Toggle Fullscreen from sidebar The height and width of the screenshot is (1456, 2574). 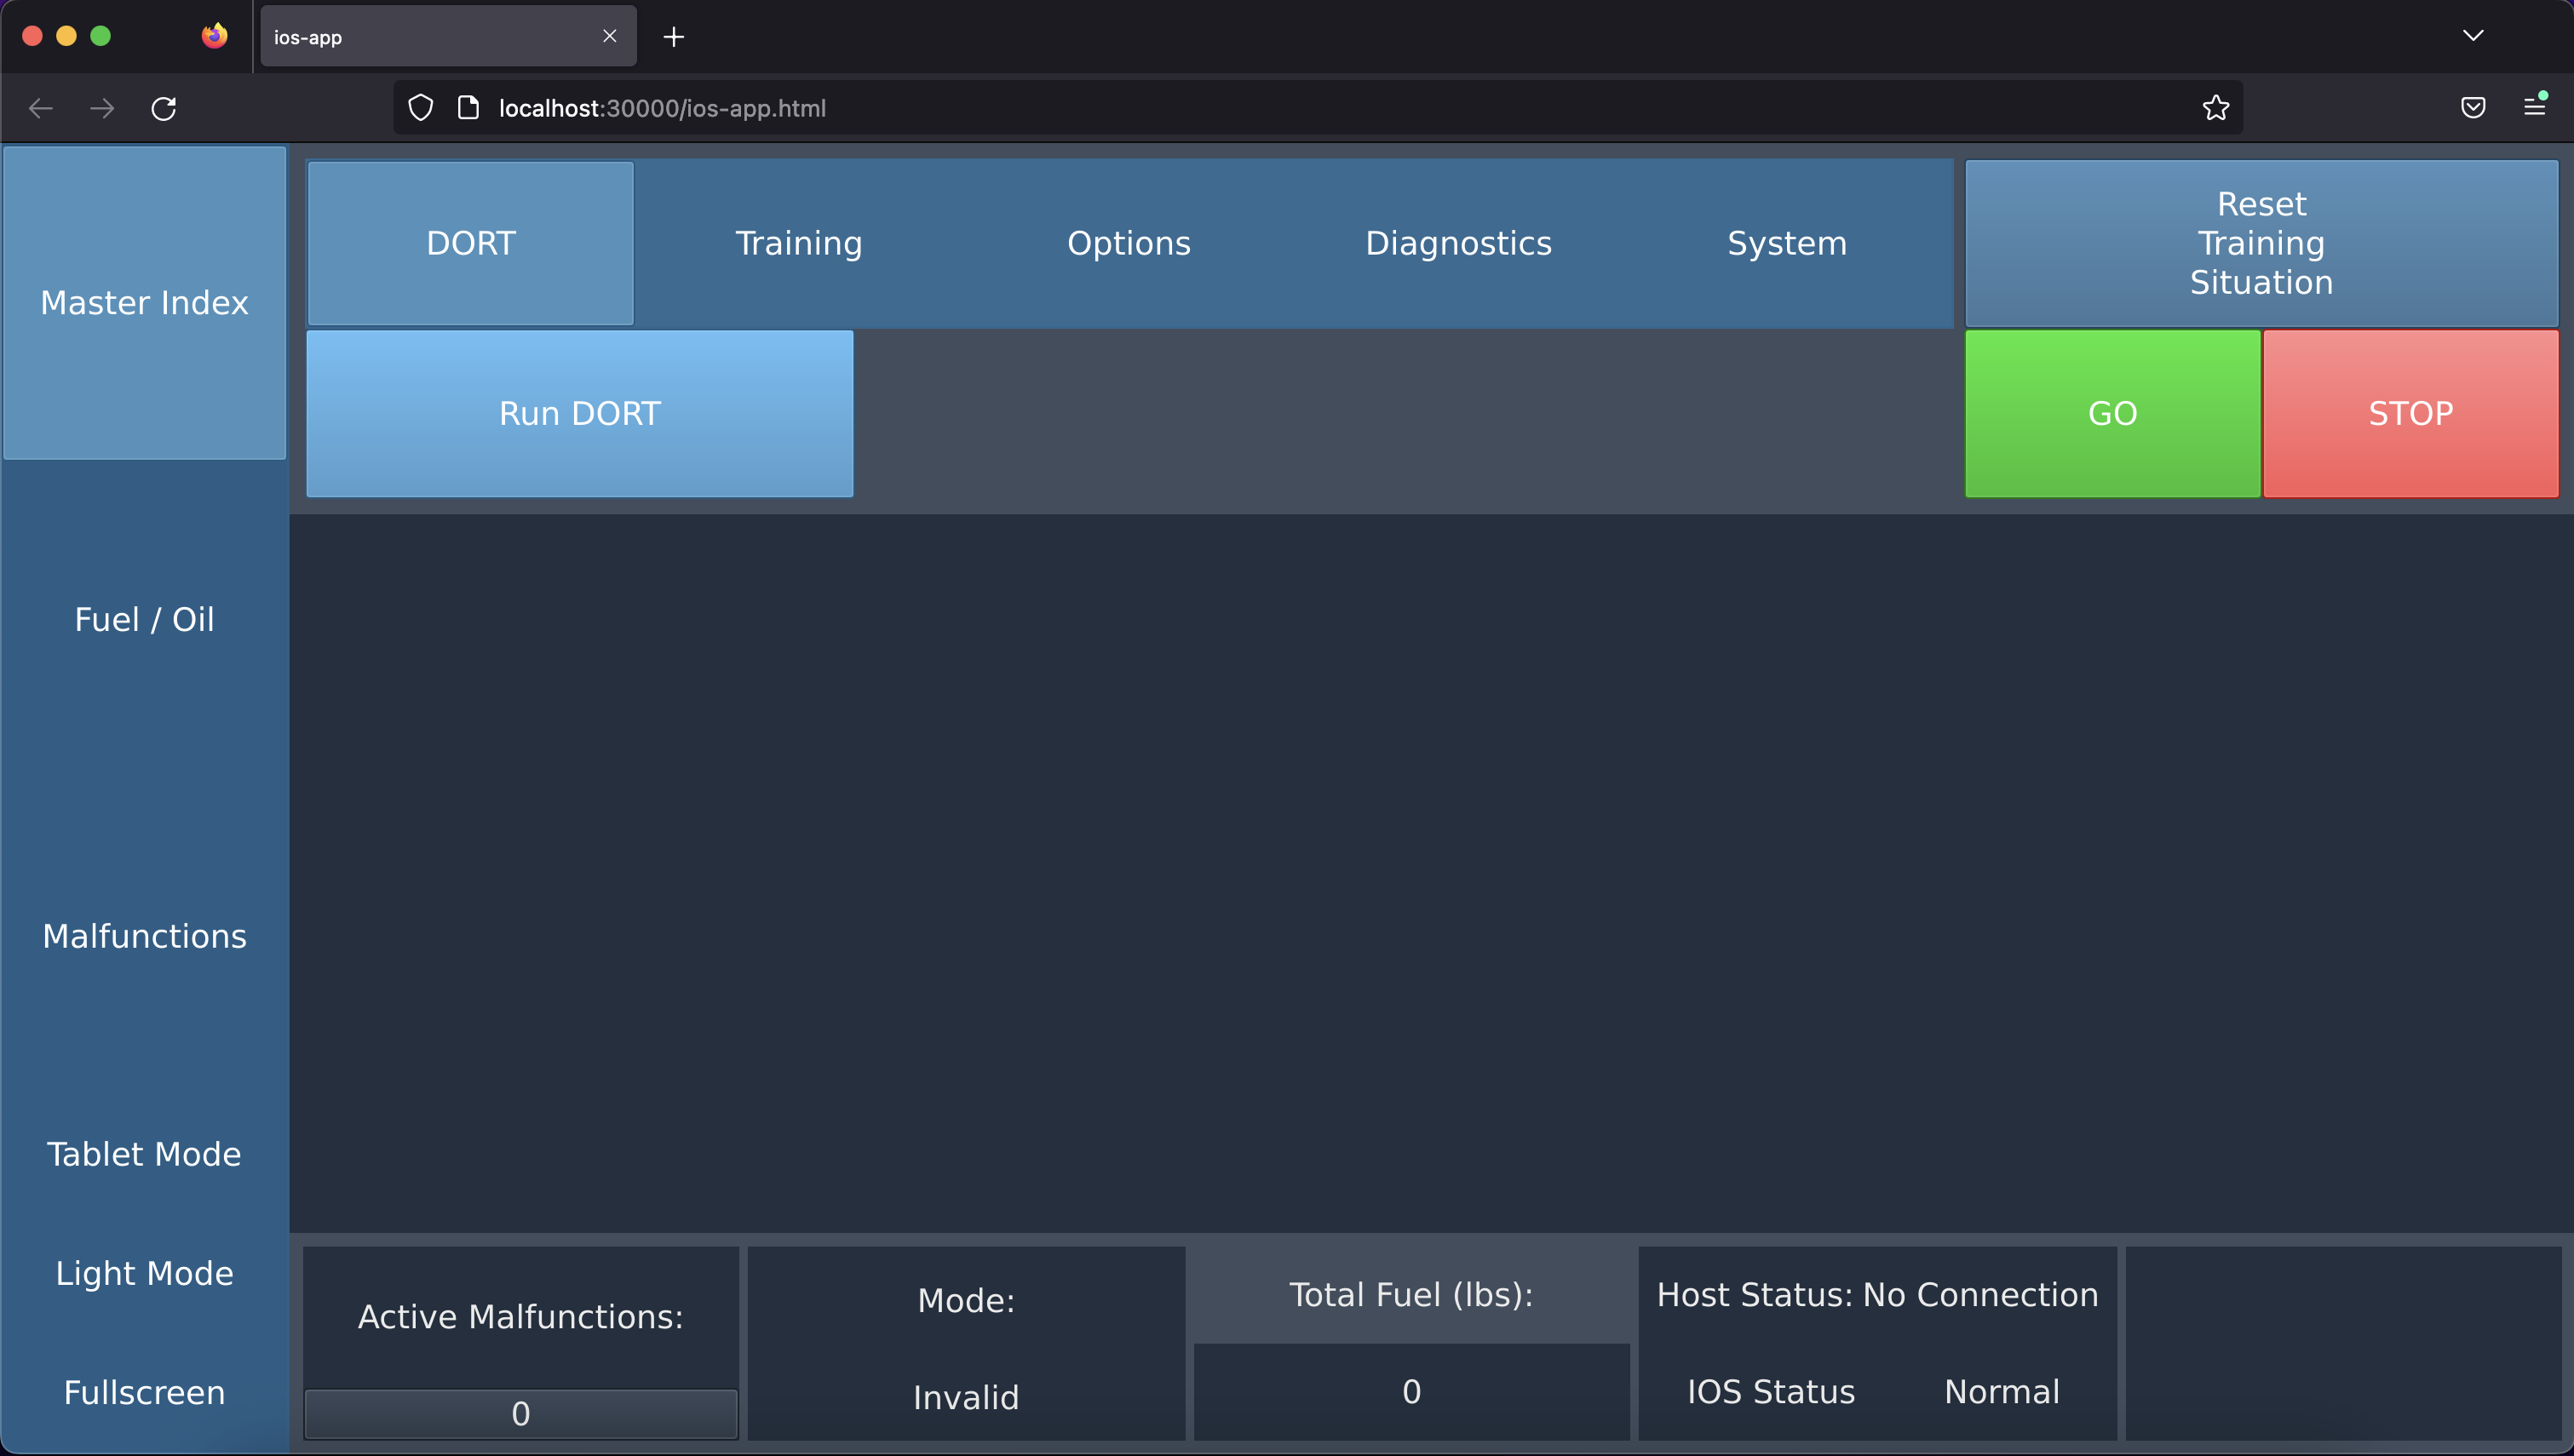point(144,1392)
